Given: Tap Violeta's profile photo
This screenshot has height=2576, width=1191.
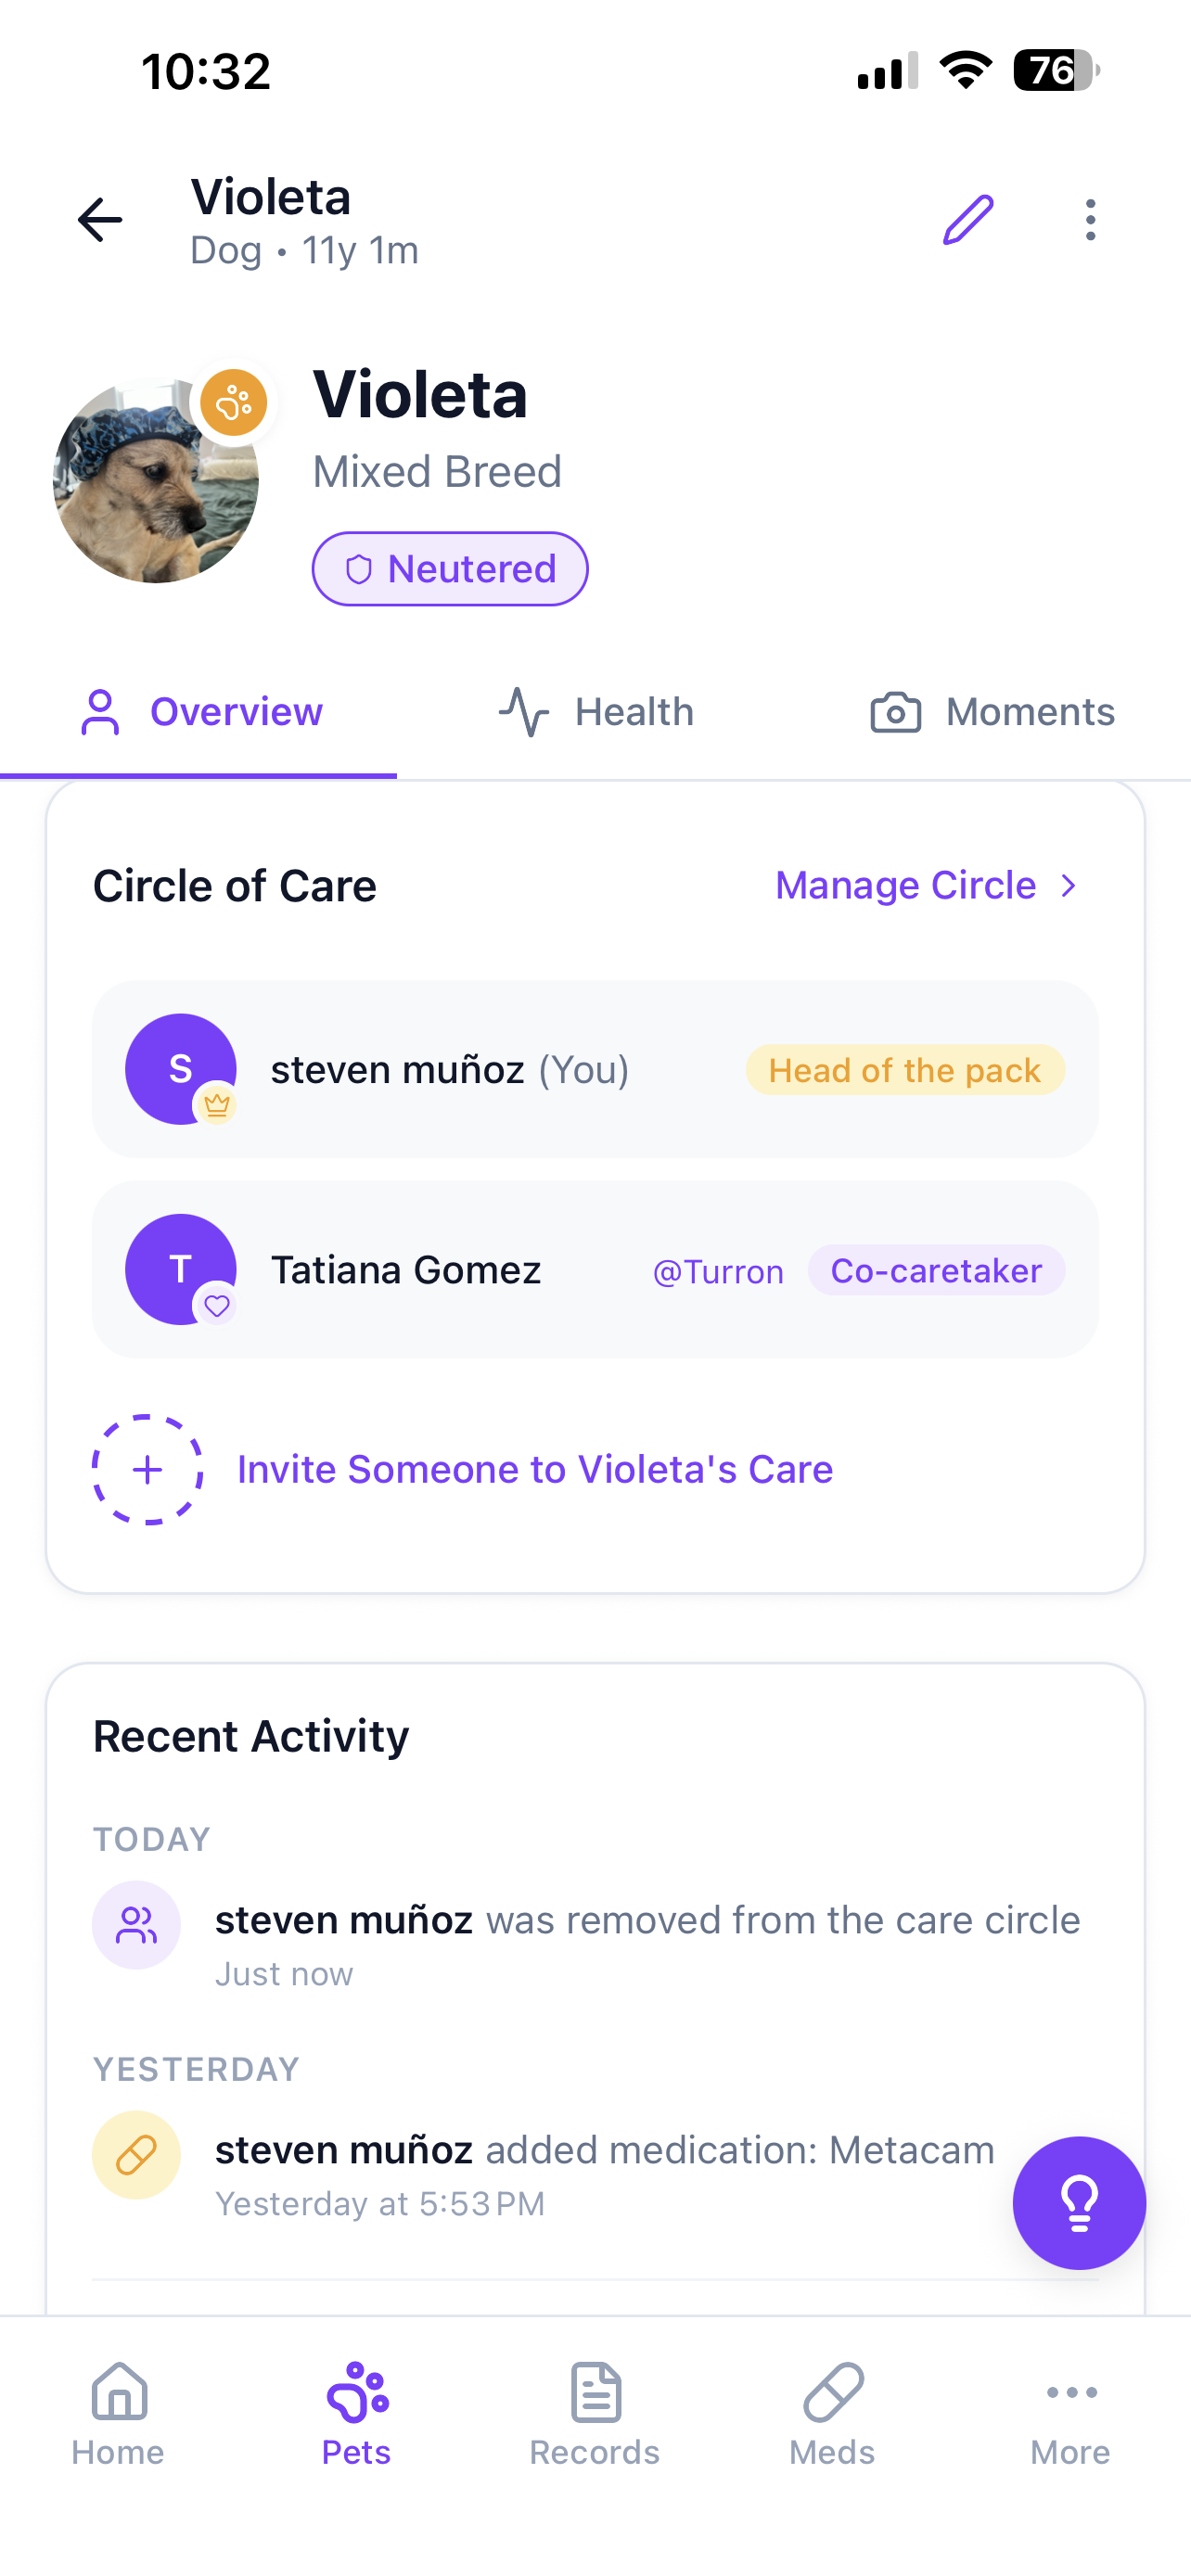Looking at the screenshot, I should 150,485.
